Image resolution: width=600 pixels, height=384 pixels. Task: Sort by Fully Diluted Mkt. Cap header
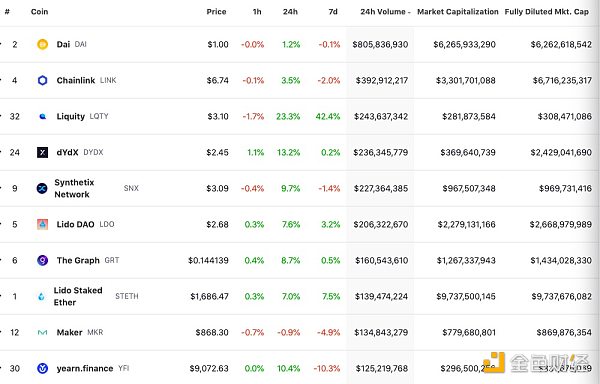click(x=546, y=12)
